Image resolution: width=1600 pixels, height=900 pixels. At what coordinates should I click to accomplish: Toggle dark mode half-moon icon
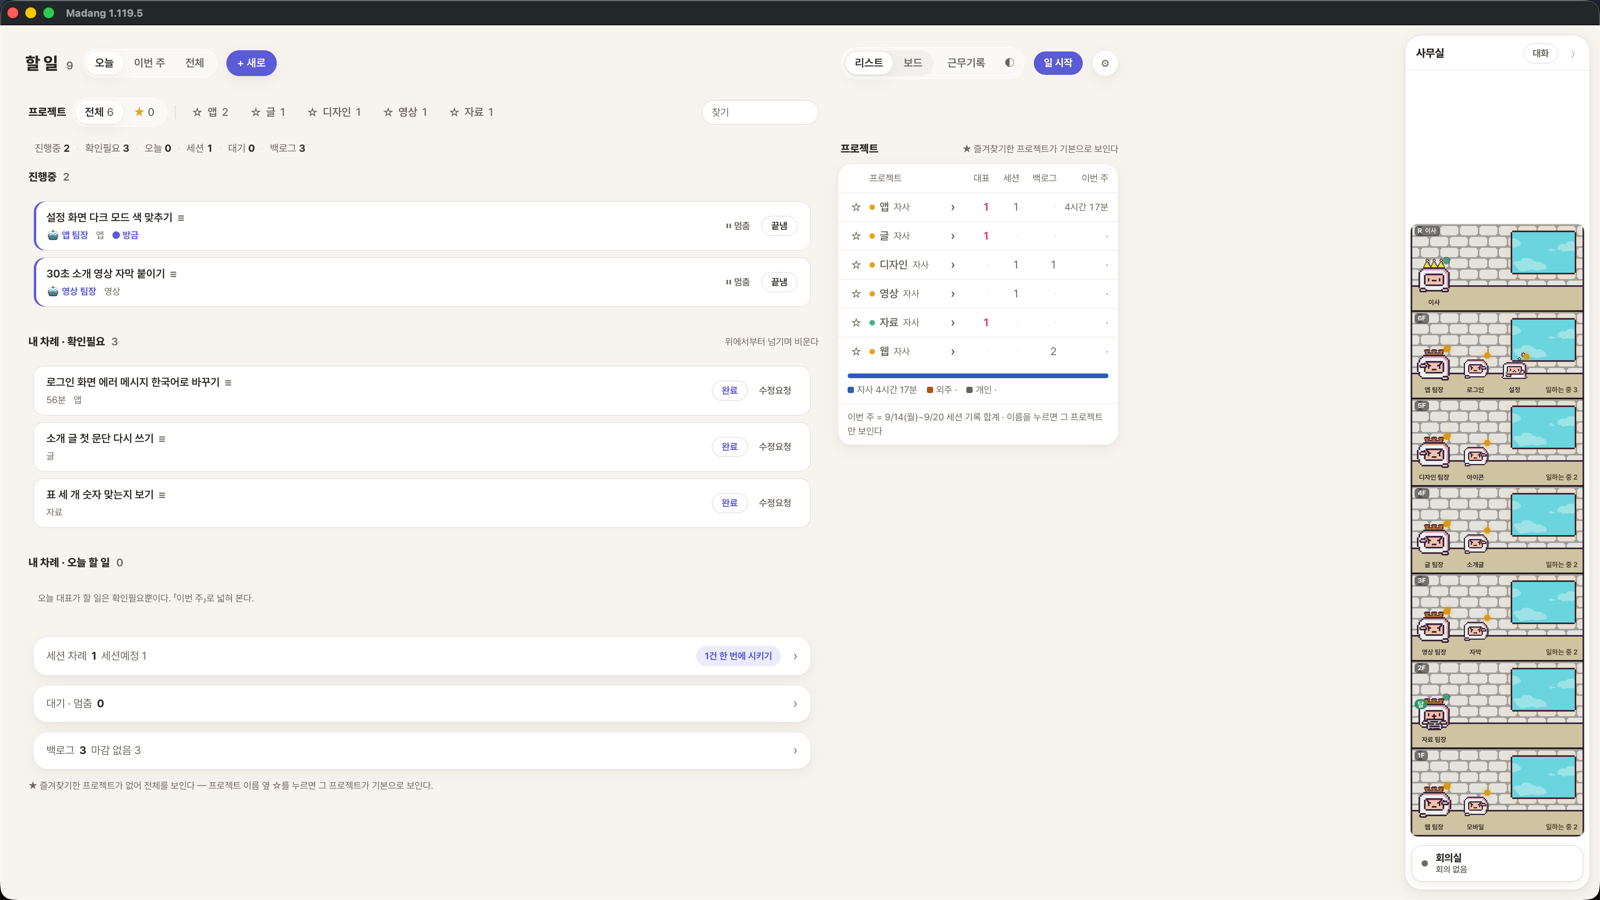click(x=1009, y=63)
